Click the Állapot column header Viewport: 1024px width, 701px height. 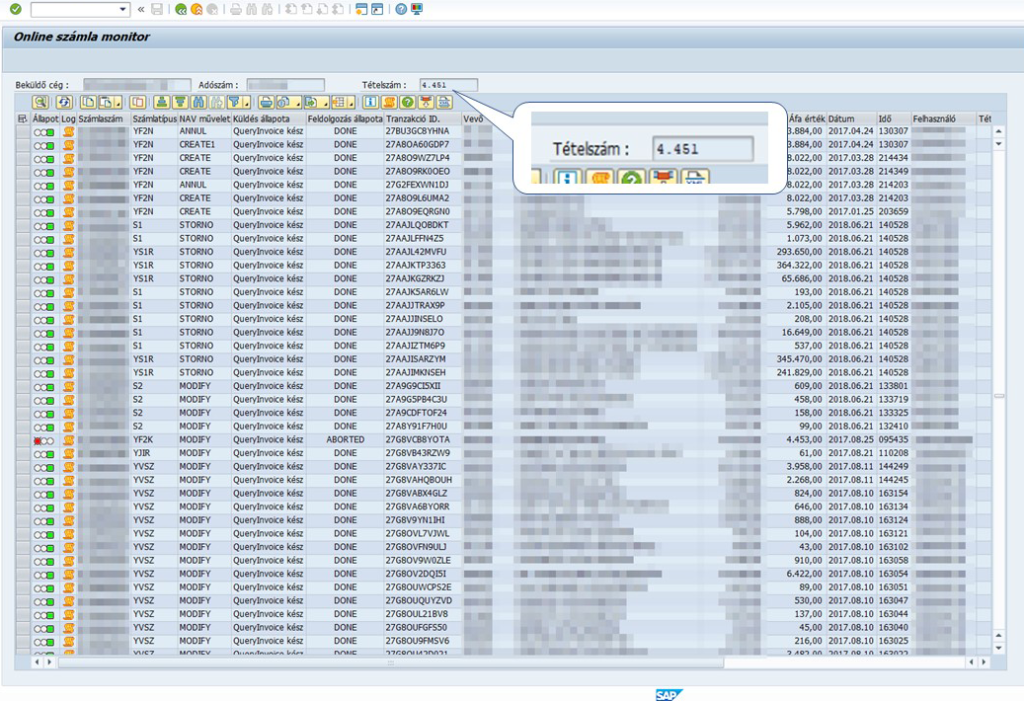pos(45,118)
